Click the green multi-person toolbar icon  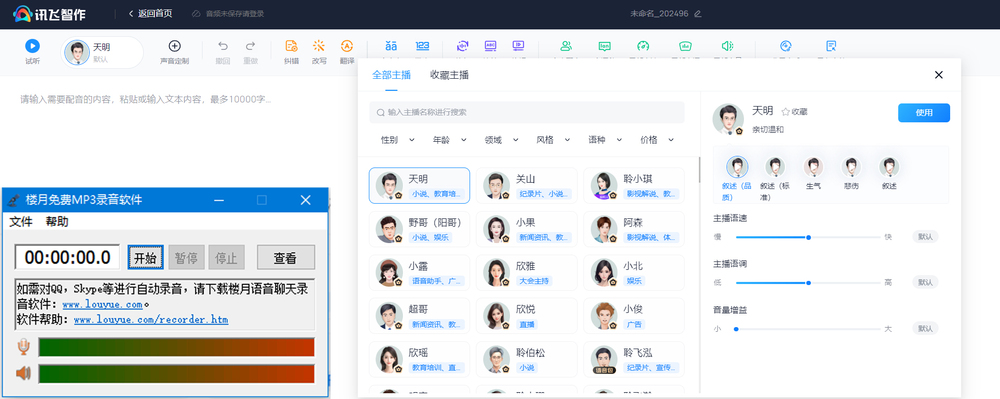point(566,46)
